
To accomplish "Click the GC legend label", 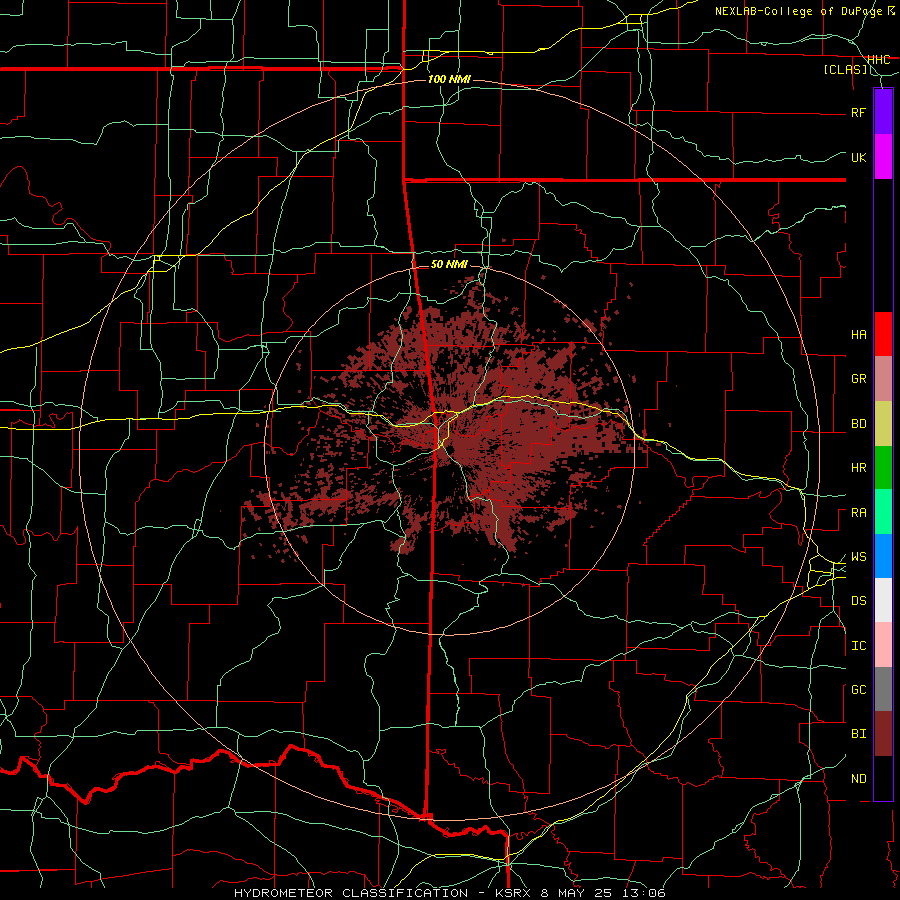I will click(x=859, y=690).
